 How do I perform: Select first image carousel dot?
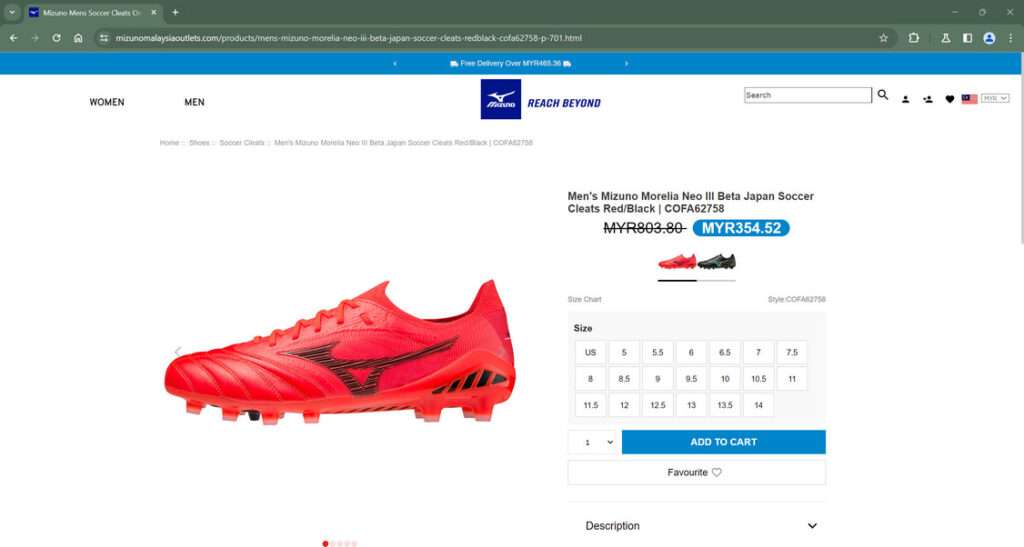[x=325, y=544]
